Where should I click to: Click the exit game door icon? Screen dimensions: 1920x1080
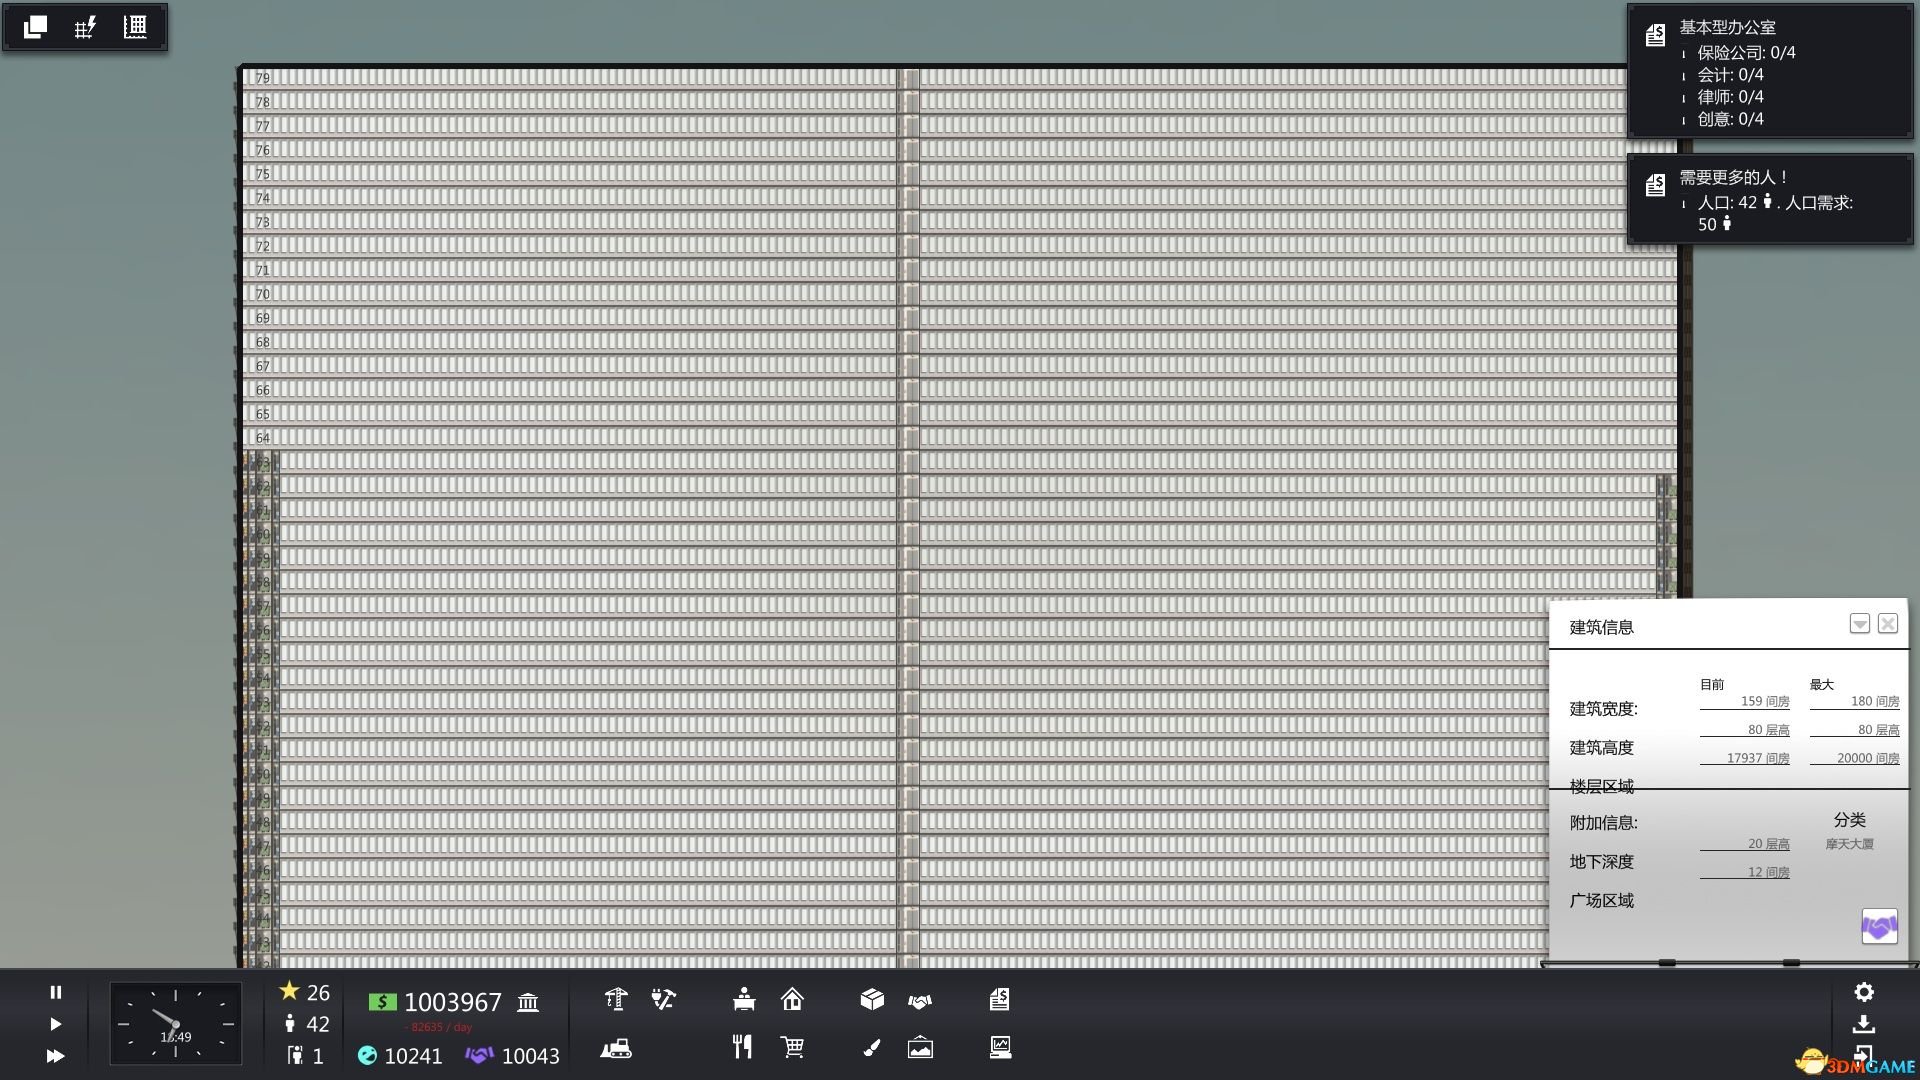click(x=1864, y=1054)
